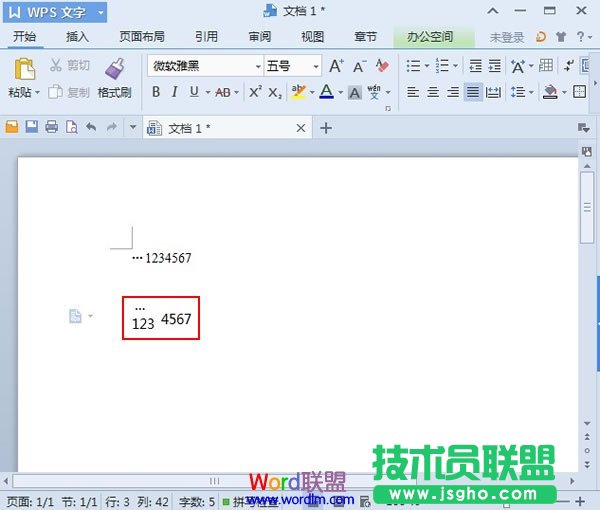The width and height of the screenshot is (600, 510).
Task: Click the clear formatting eraser icon
Action: tap(381, 66)
